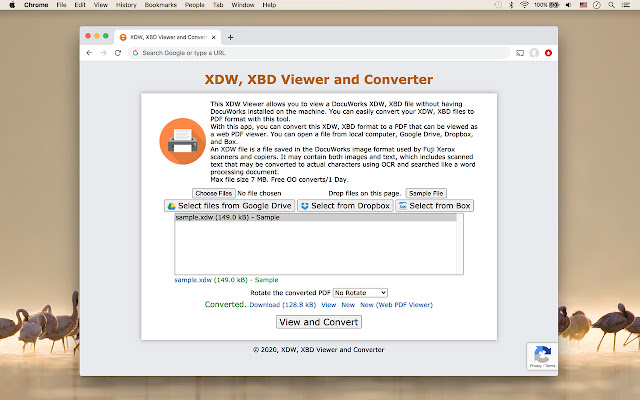Select sample.xdw row in the file list

(316, 218)
